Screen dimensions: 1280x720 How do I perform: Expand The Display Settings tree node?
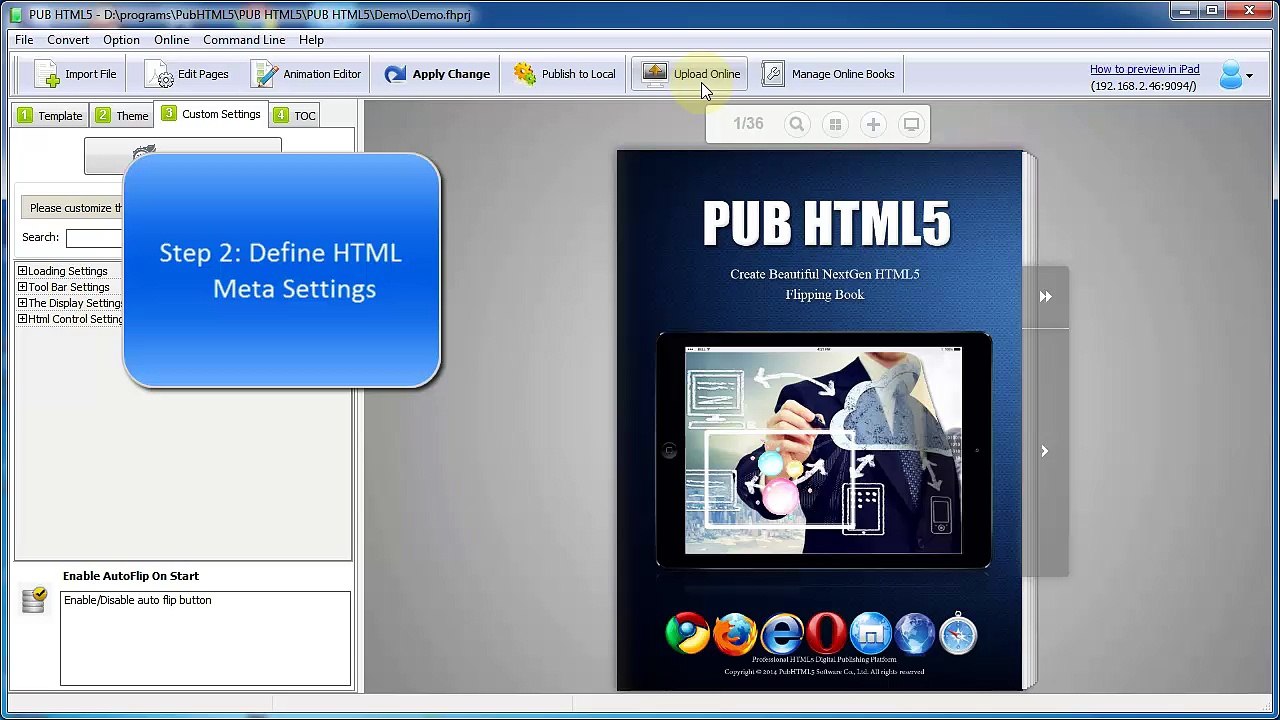(22, 303)
